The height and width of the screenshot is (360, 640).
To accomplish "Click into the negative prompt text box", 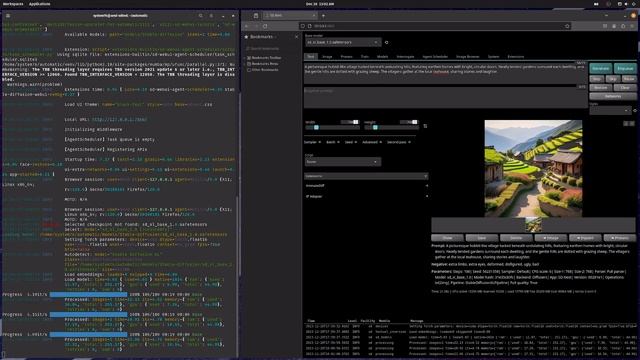I will (445, 97).
